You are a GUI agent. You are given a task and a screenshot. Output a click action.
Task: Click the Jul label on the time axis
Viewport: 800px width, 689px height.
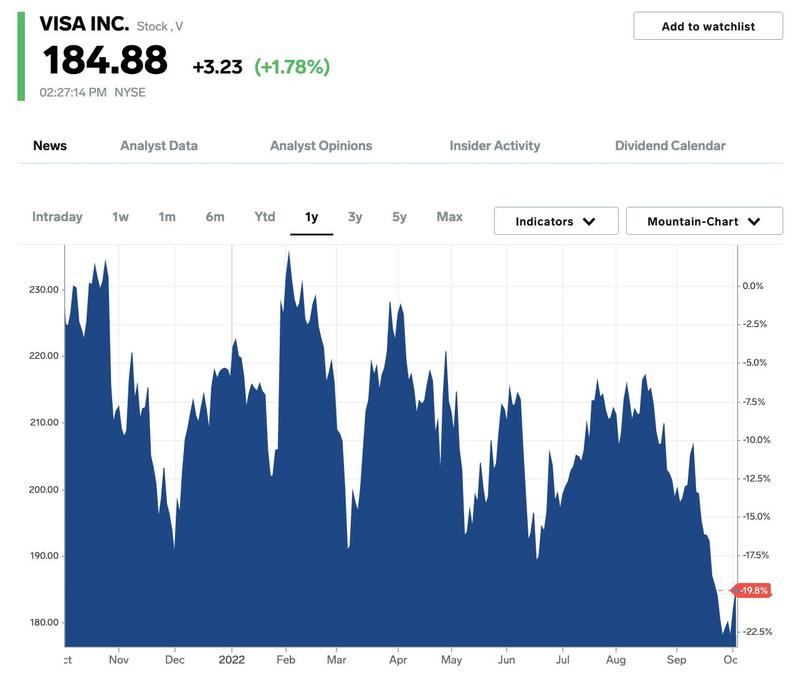[x=562, y=660]
